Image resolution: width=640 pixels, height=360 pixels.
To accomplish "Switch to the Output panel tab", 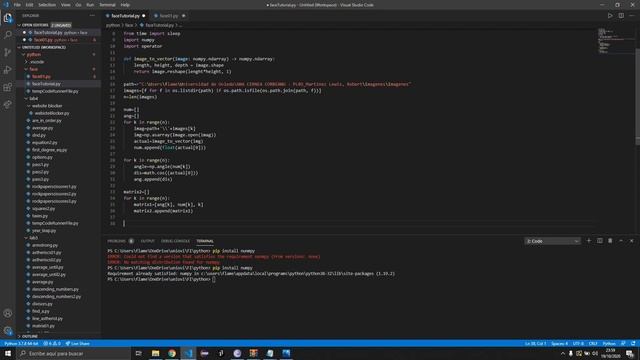I will point(147,241).
